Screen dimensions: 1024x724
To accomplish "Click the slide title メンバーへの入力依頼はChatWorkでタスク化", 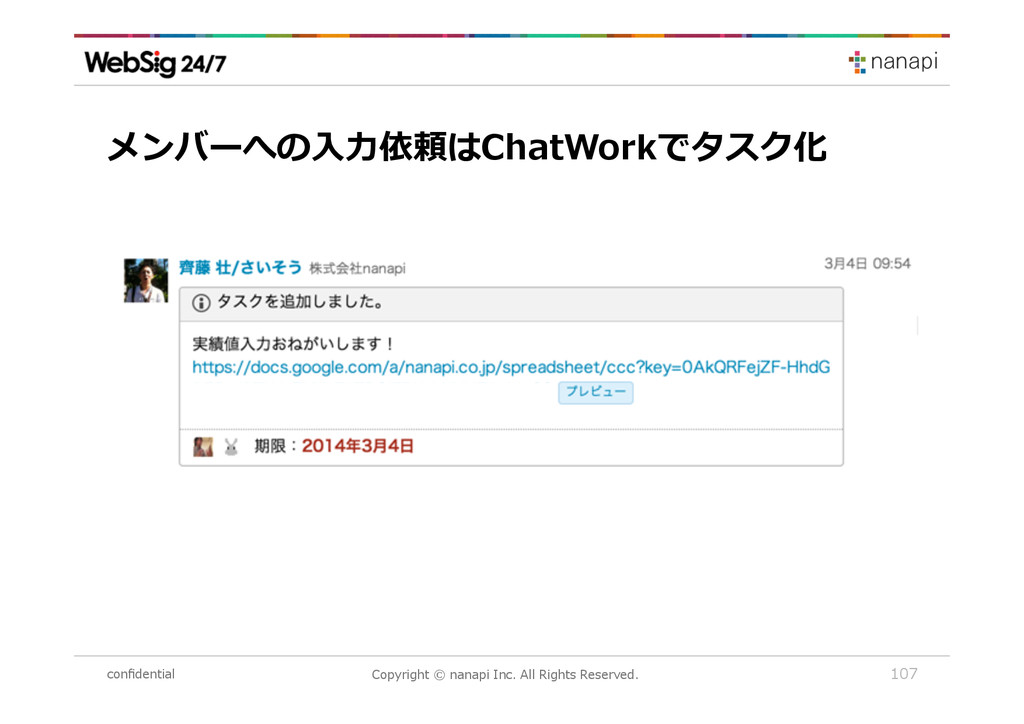I will point(467,147).
